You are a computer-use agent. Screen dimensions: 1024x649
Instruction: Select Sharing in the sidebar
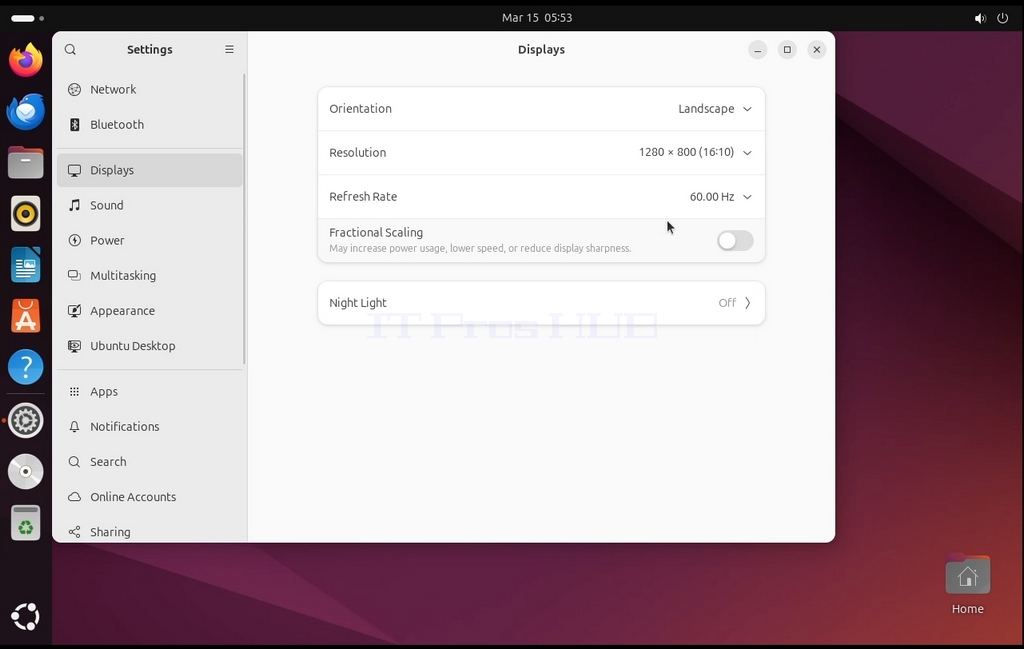[x=150, y=532]
